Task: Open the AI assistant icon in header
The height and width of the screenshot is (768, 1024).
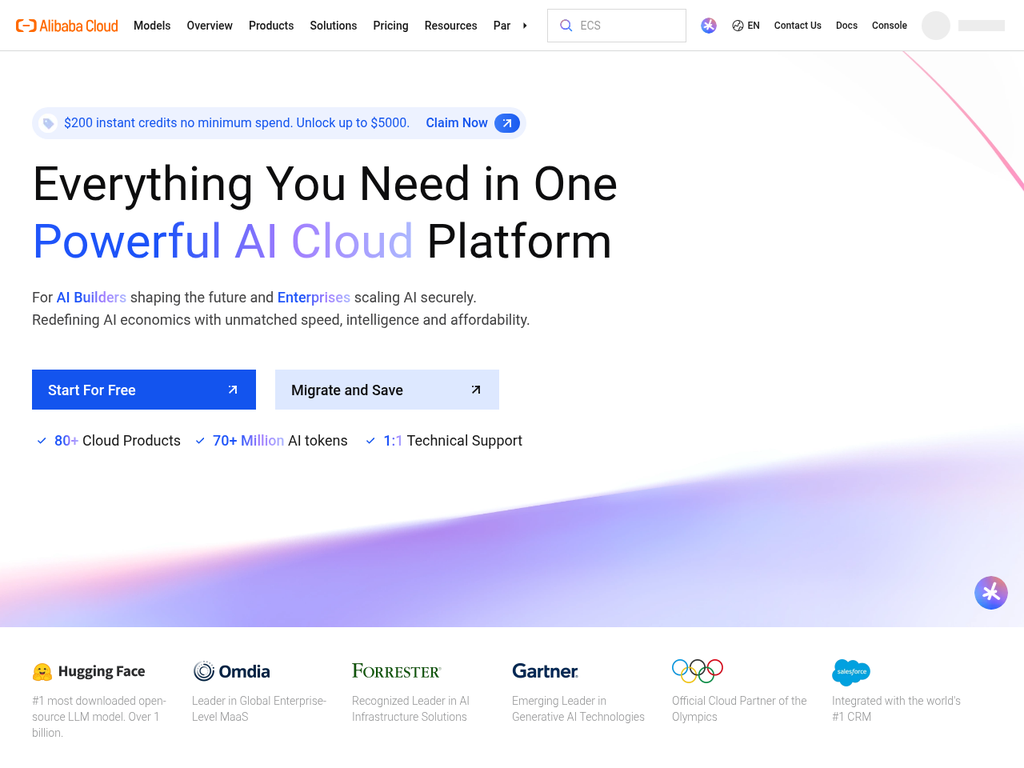Action: [x=709, y=25]
